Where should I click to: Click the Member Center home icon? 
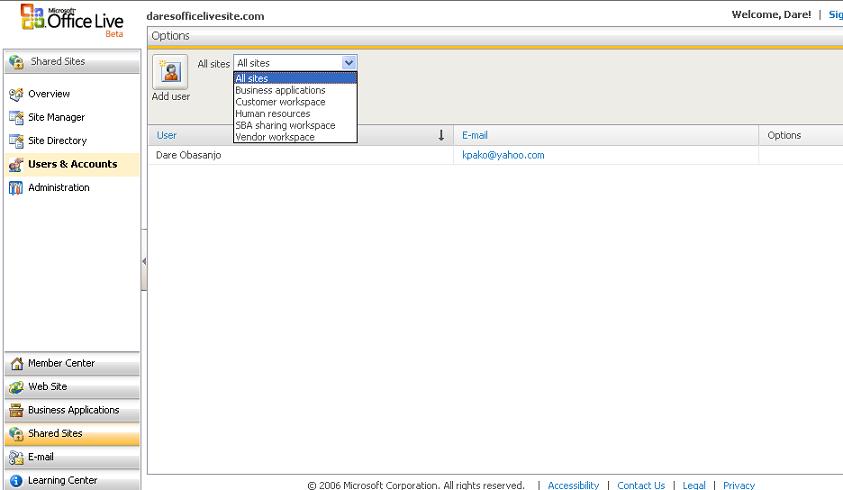pyautogui.click(x=16, y=363)
